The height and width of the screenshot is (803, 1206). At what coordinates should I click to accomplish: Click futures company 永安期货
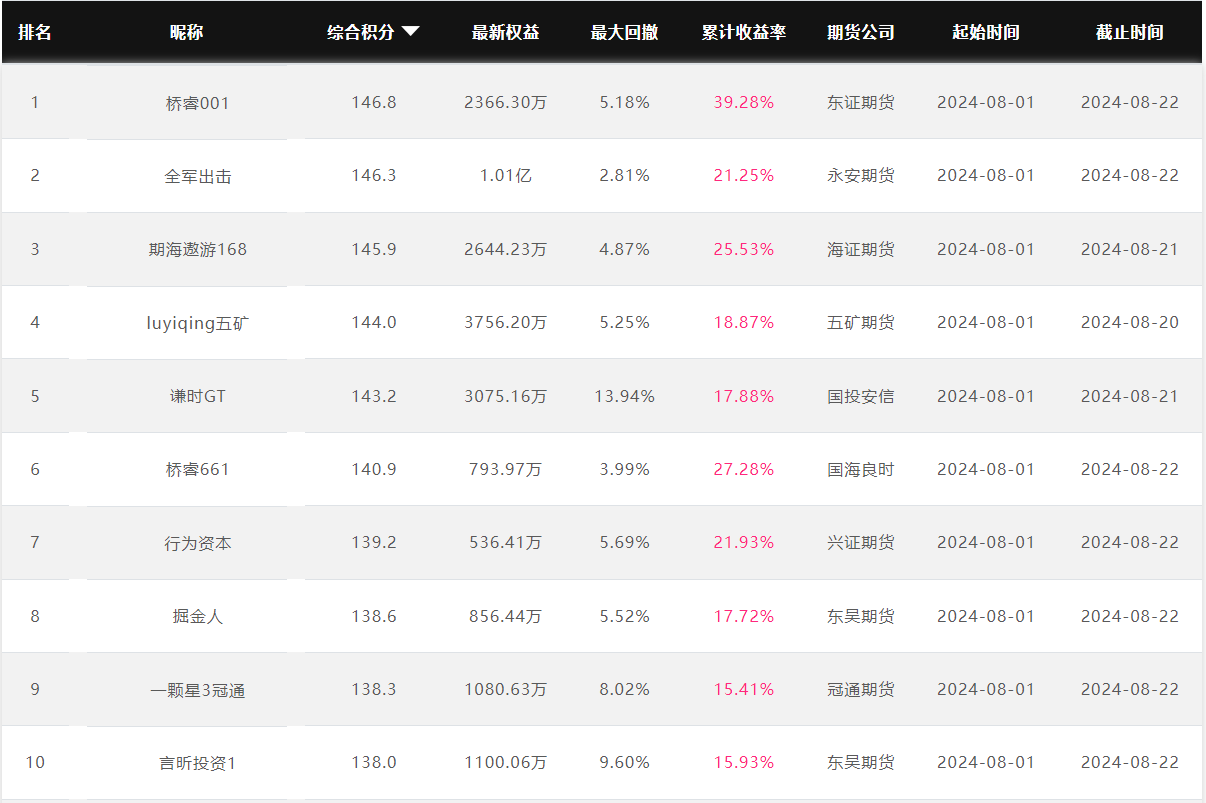861,176
